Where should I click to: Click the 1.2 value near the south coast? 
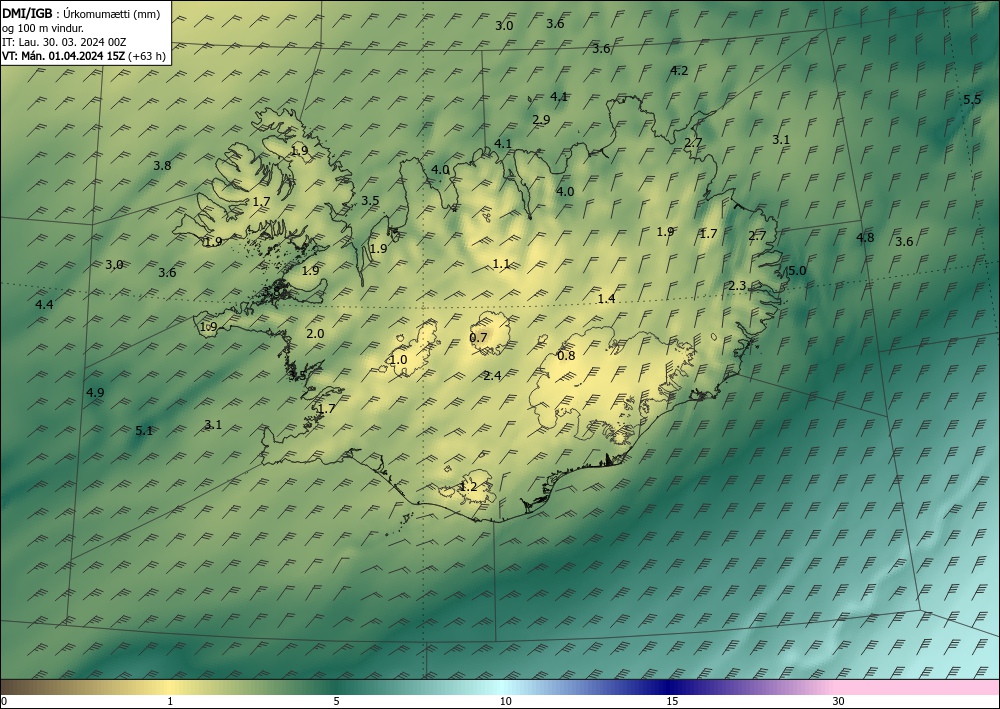[x=468, y=486]
